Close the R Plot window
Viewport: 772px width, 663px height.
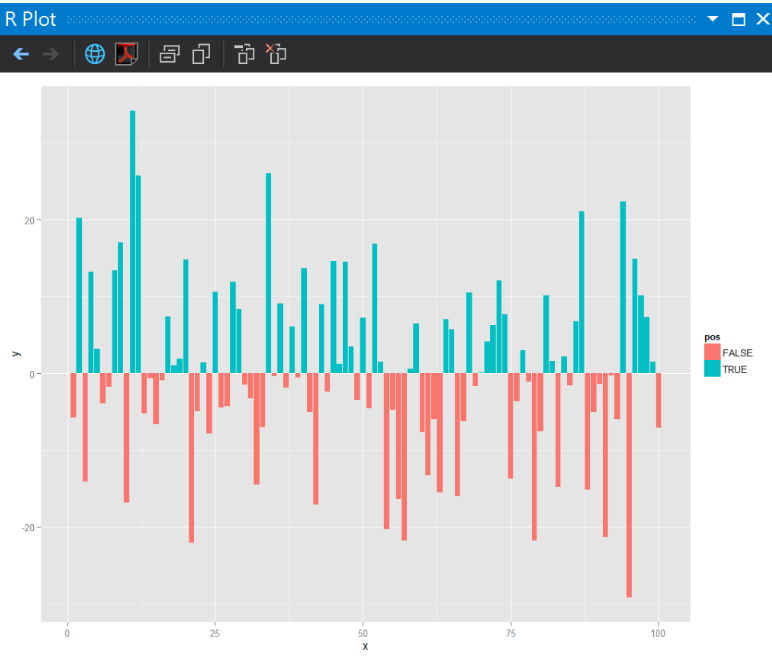coord(763,19)
